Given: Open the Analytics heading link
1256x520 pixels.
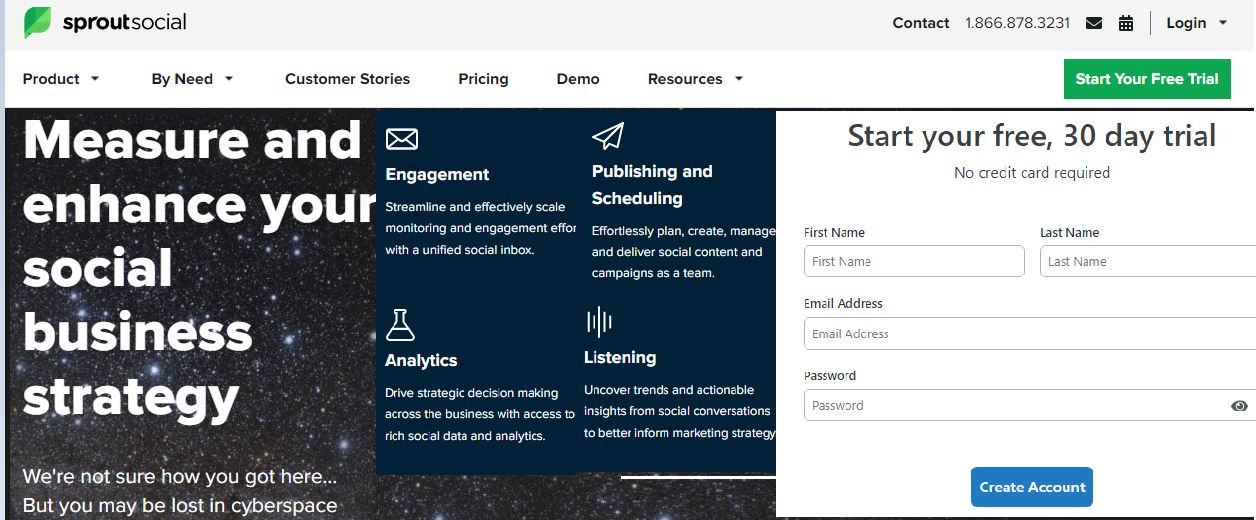Looking at the screenshot, I should click(421, 360).
